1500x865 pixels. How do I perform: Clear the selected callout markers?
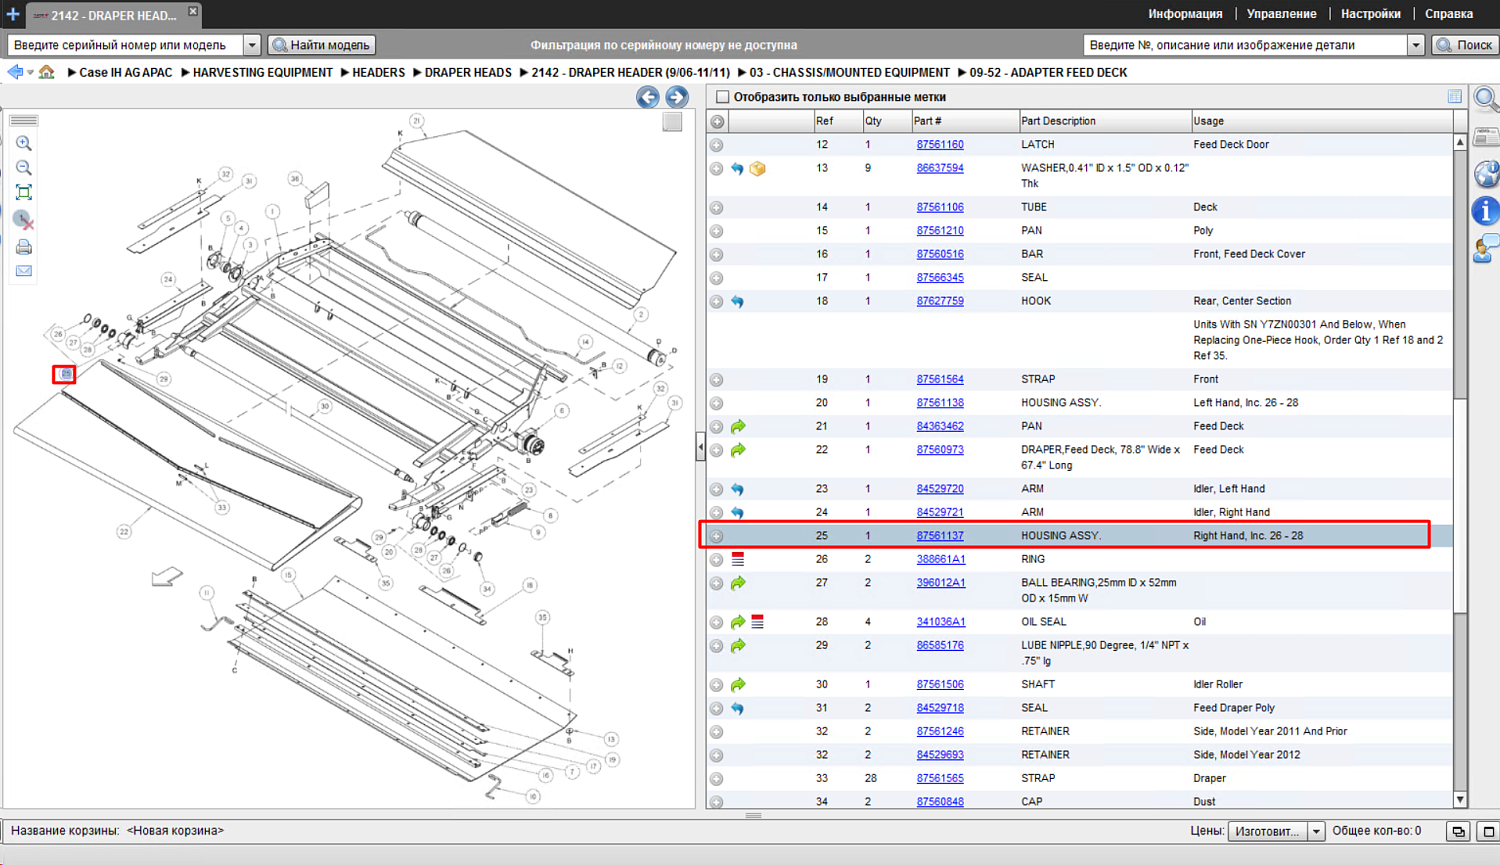[24, 220]
